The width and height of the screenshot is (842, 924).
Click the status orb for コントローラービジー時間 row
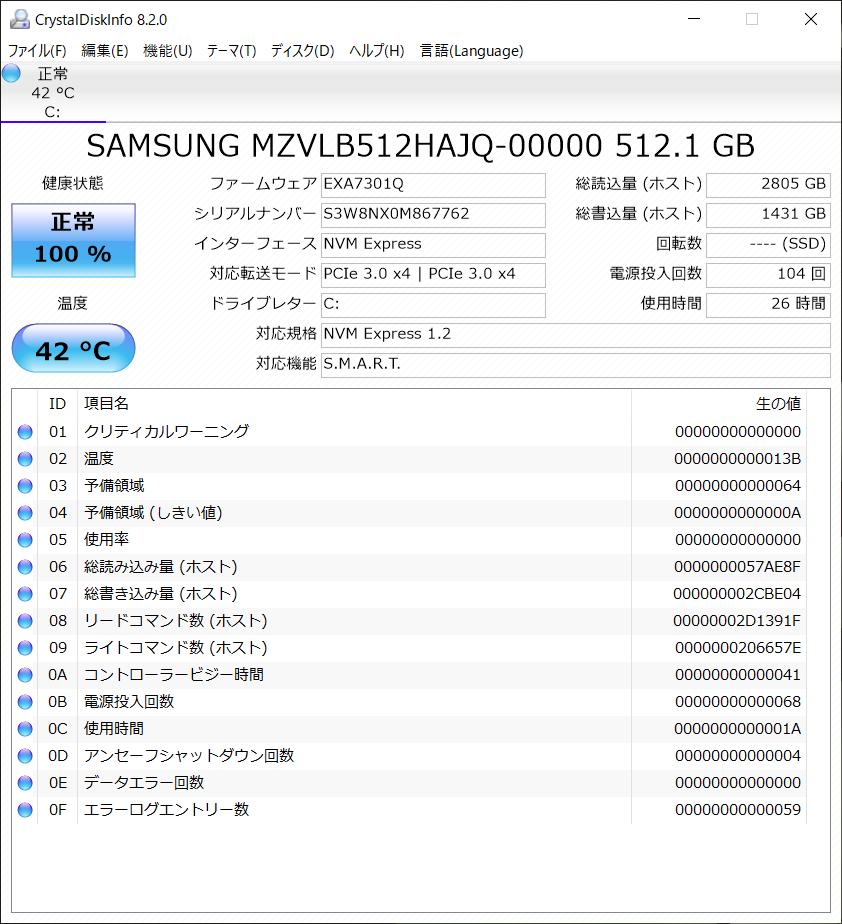pos(25,675)
